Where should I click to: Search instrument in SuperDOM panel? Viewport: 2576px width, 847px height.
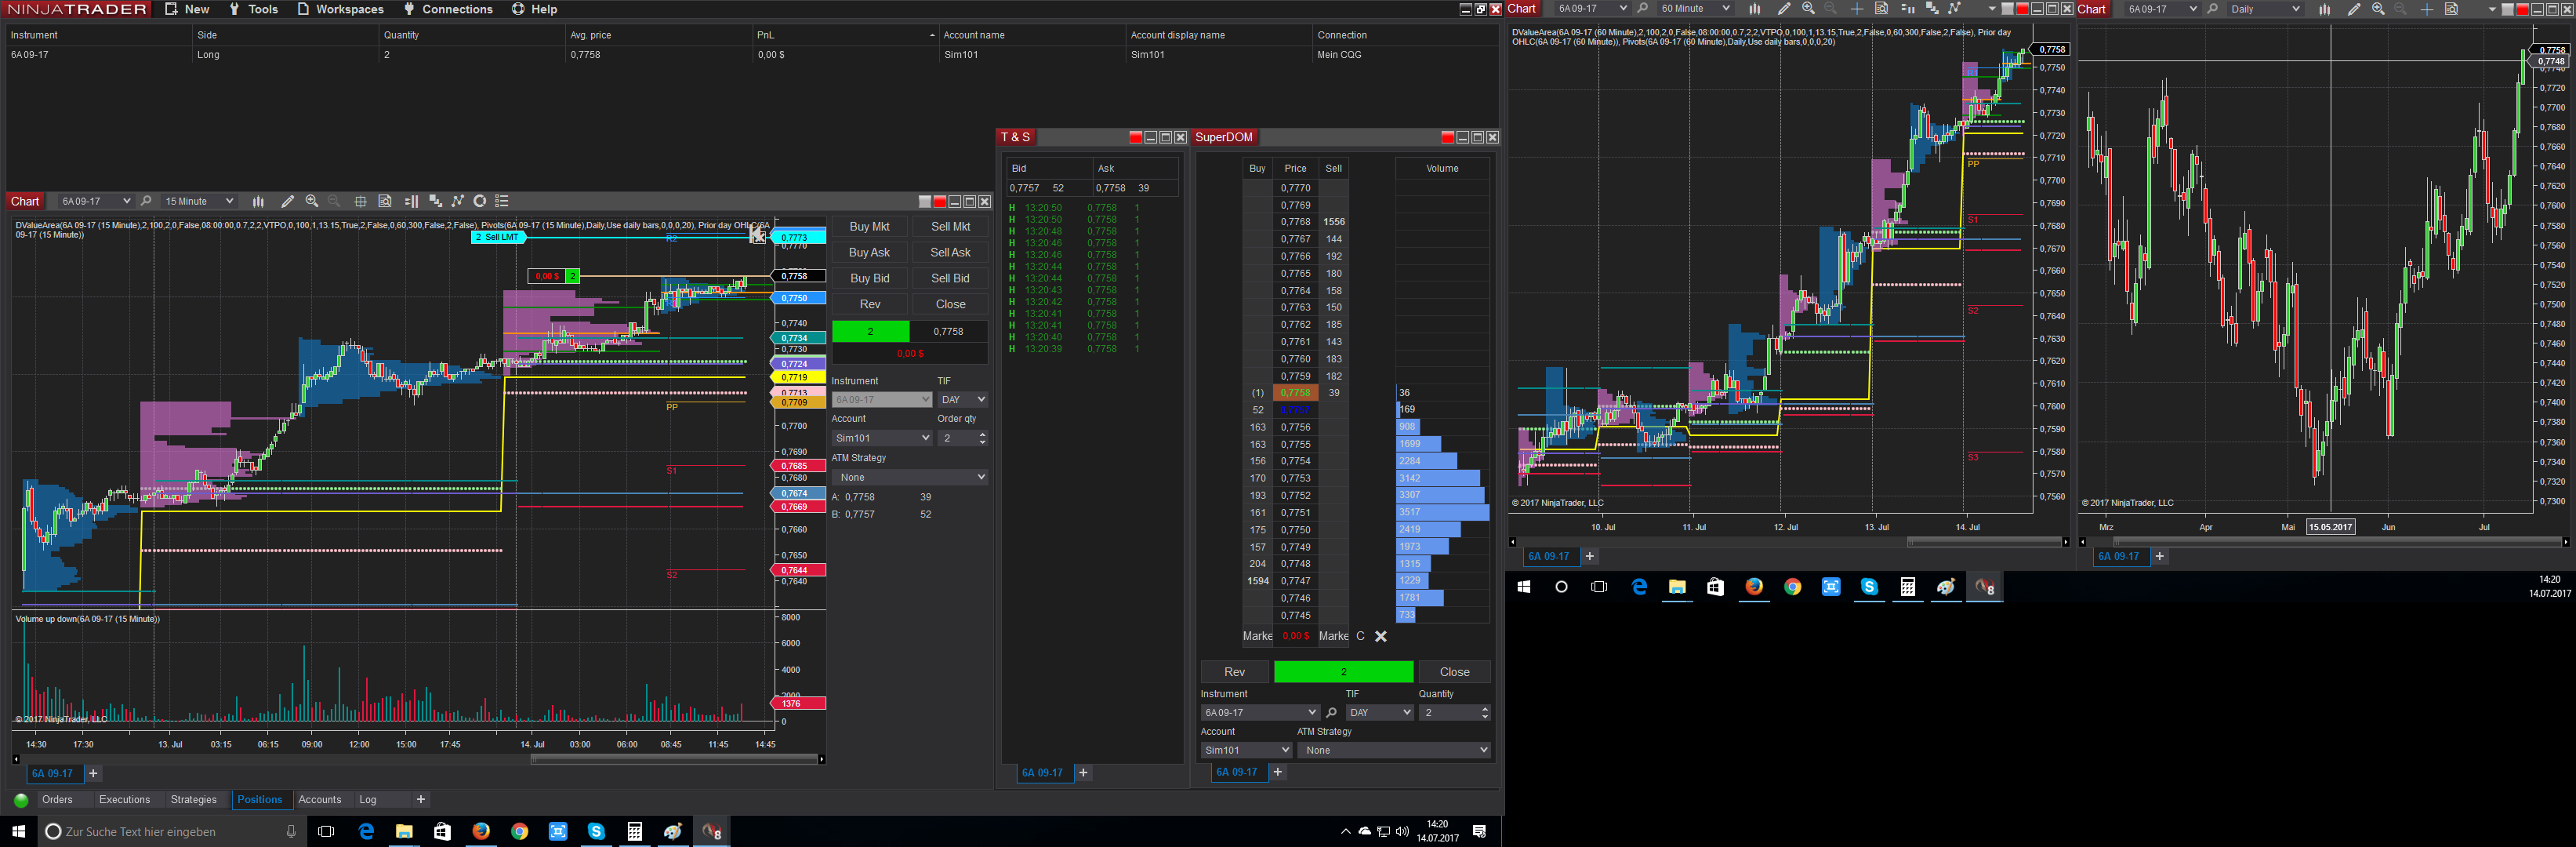(x=1331, y=713)
